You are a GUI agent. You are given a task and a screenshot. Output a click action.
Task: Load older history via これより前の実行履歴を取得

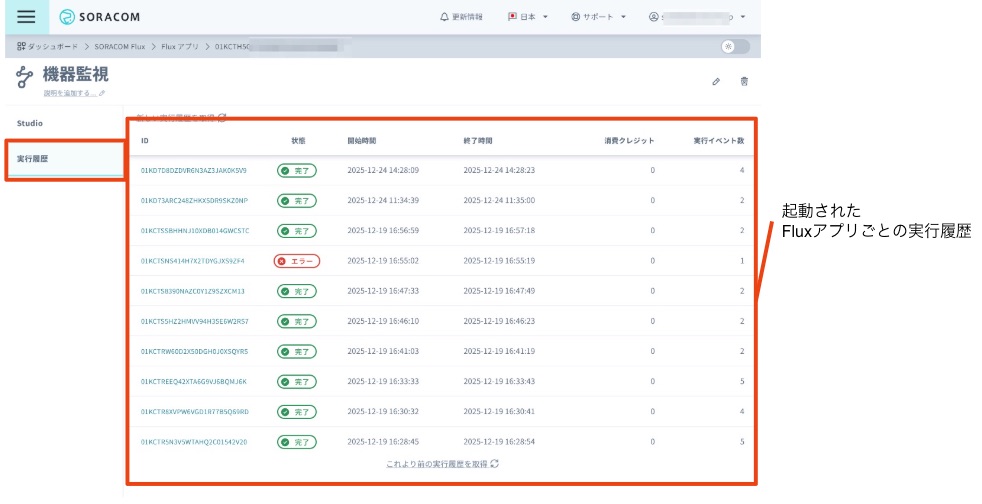coord(441,464)
